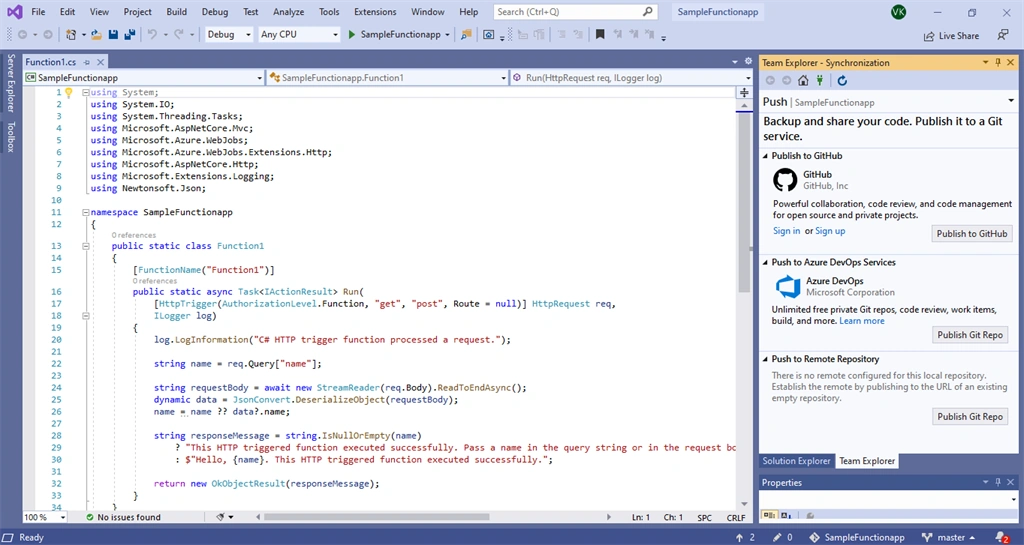
Task: Open the Any CPU platform dropdown
Action: pos(299,35)
